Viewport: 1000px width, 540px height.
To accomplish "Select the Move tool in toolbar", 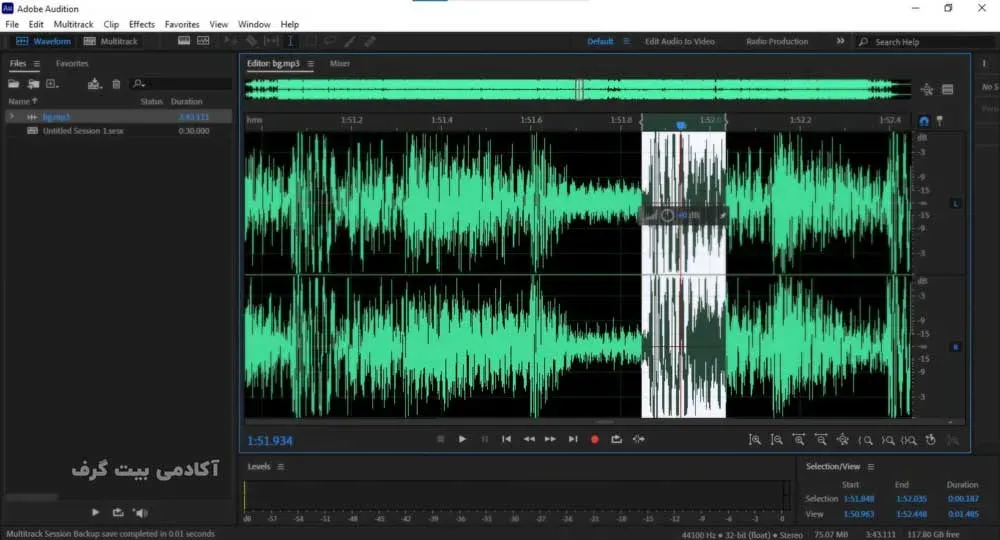I will [x=230, y=41].
